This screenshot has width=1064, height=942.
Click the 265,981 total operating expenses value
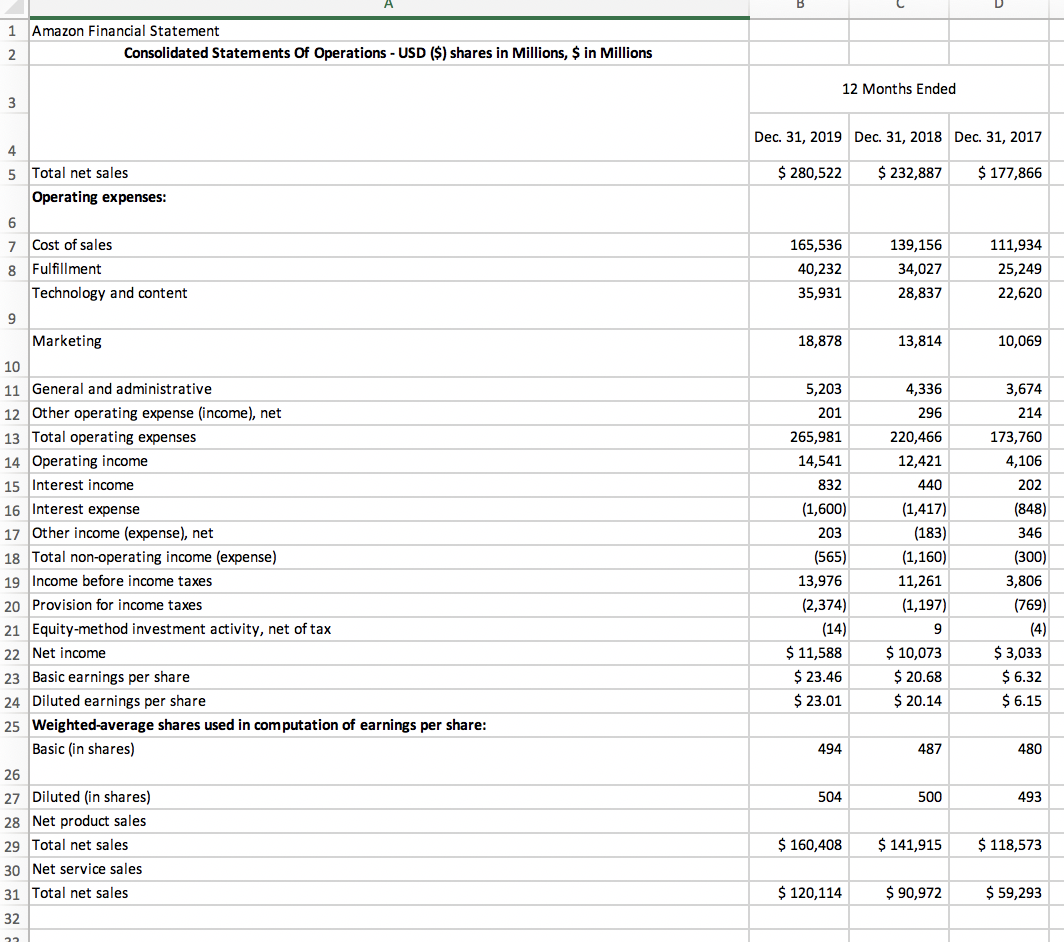tap(816, 437)
